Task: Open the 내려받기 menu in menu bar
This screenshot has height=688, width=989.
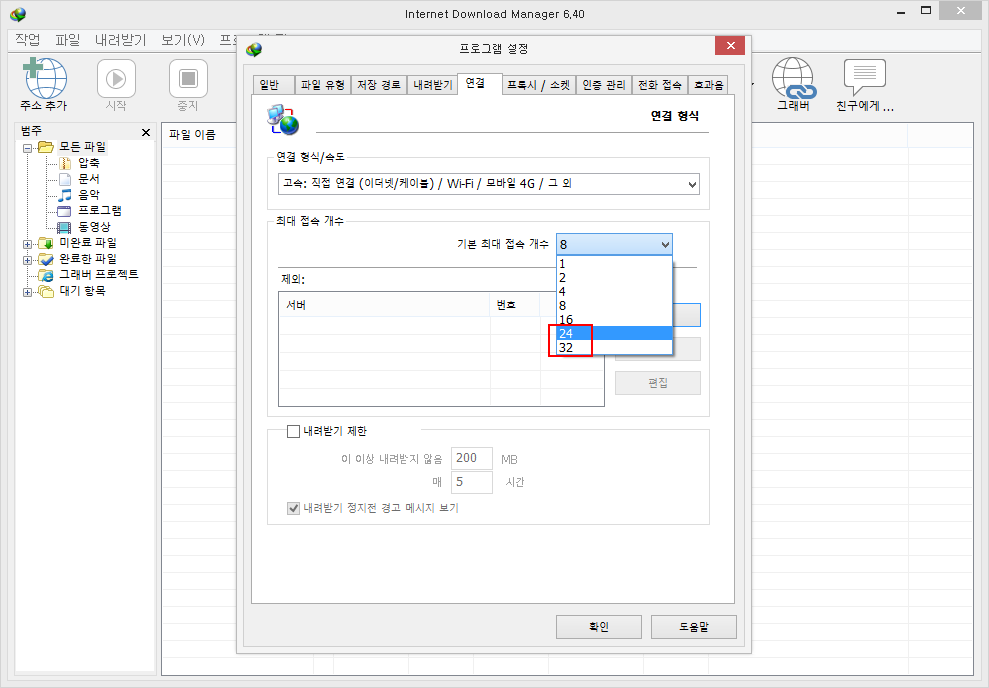Action: pos(120,40)
